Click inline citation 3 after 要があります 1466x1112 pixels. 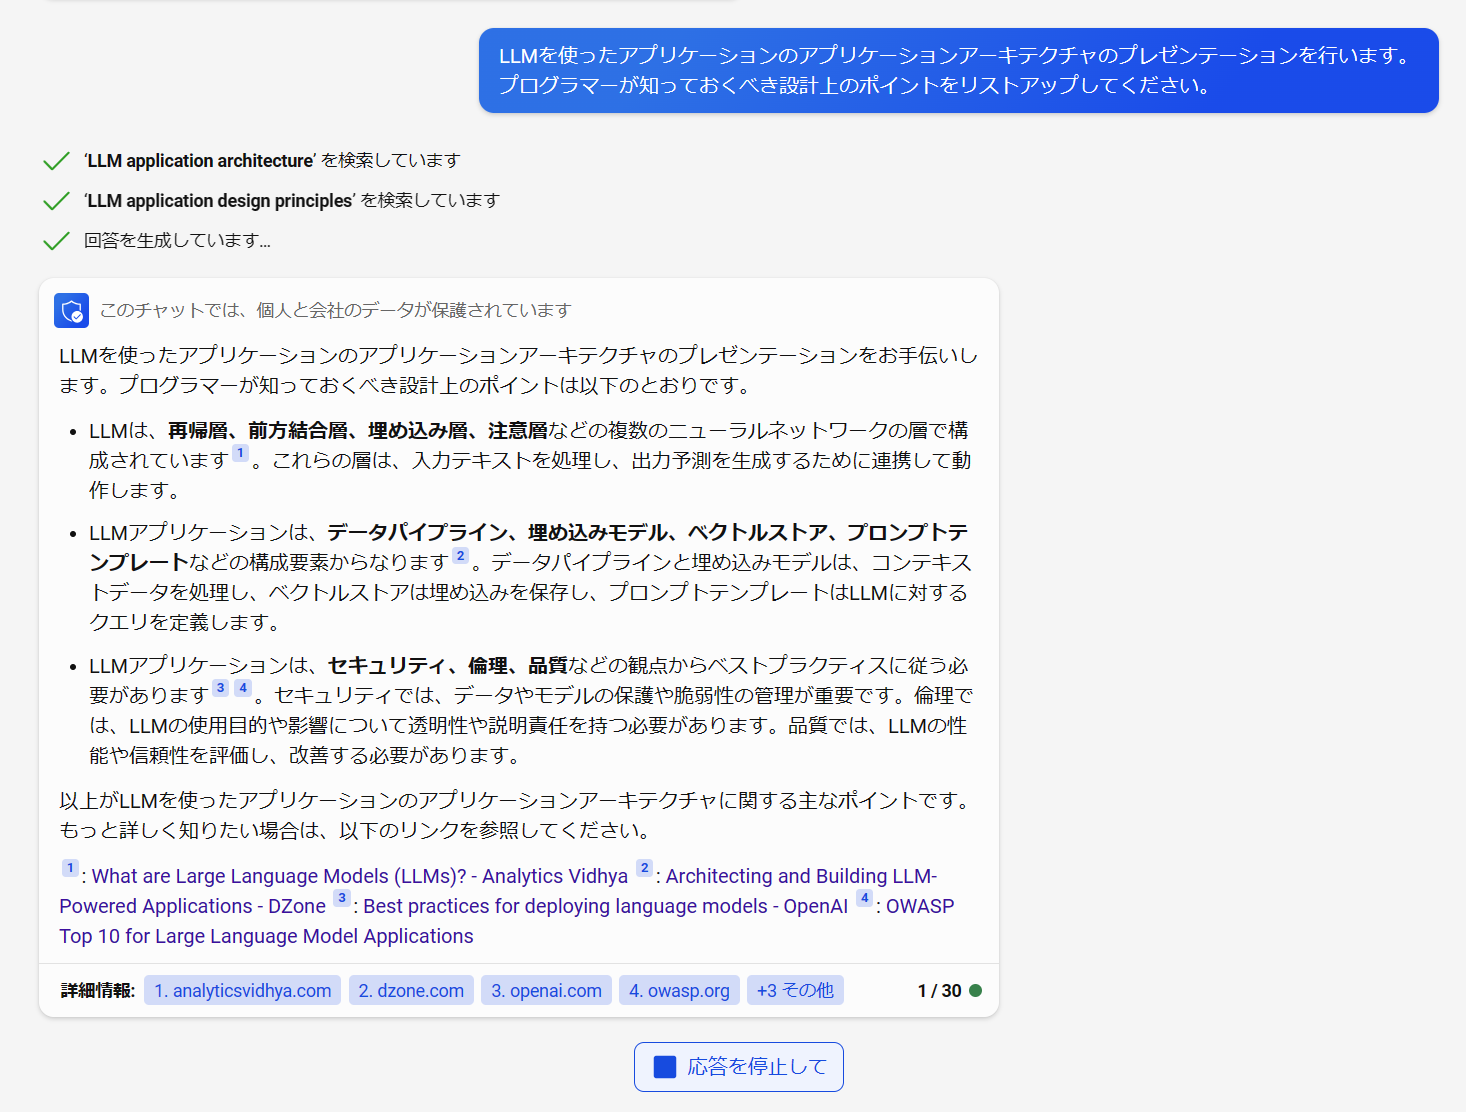pyautogui.click(x=220, y=688)
